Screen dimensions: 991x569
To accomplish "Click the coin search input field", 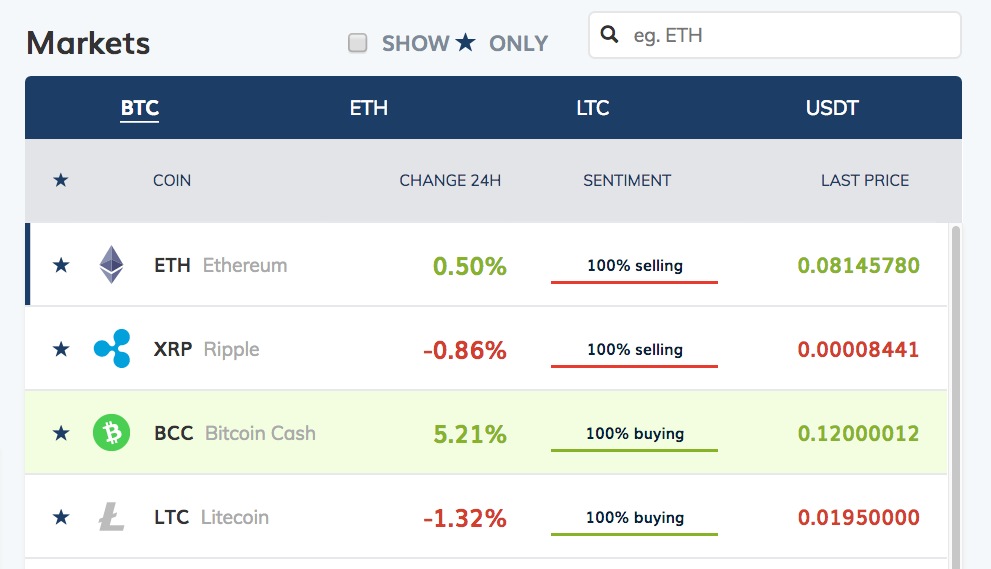I will pos(775,35).
